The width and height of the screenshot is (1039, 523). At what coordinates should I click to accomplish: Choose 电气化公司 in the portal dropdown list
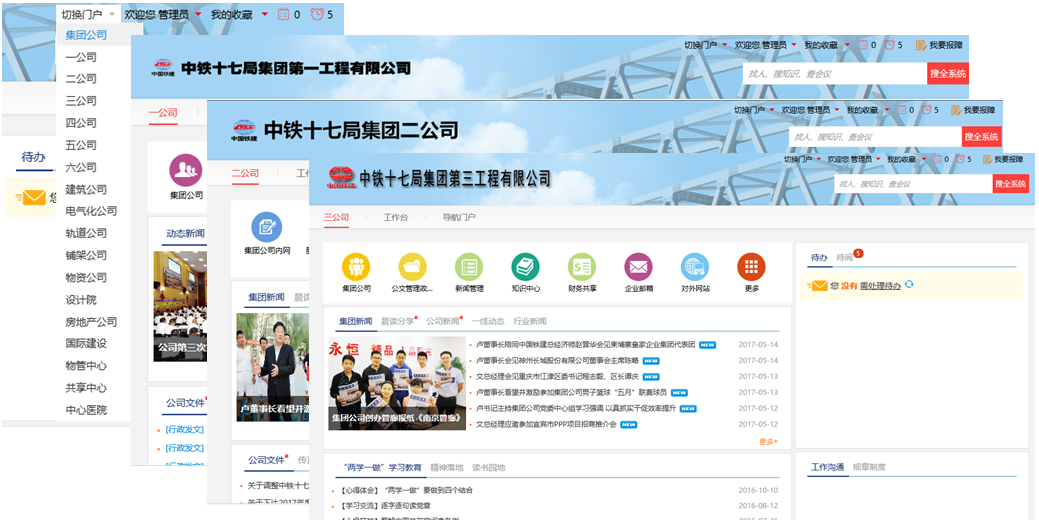point(91,211)
